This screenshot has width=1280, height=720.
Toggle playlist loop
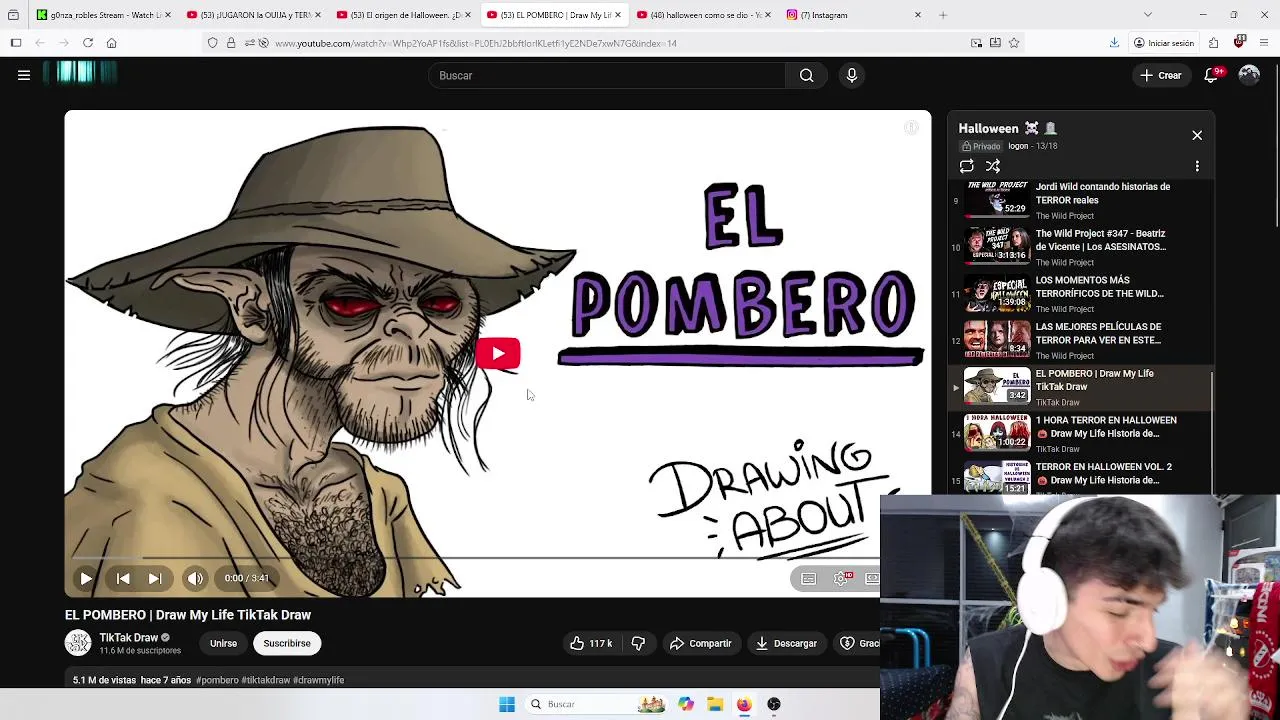[966, 166]
